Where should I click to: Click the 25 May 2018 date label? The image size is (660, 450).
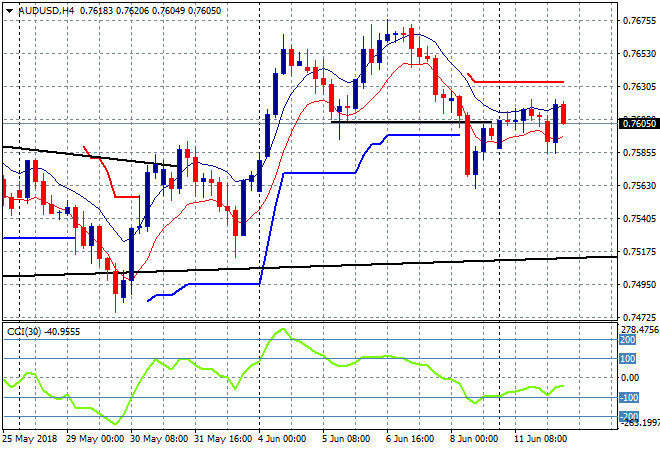[32, 439]
